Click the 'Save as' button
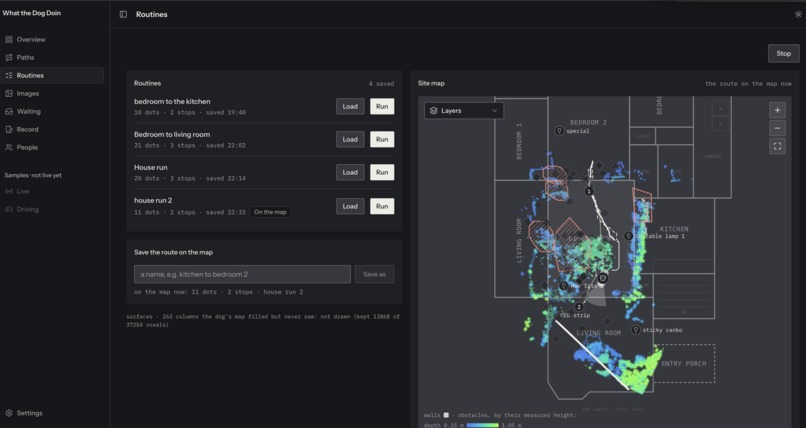Image resolution: width=806 pixels, height=428 pixels. click(374, 274)
